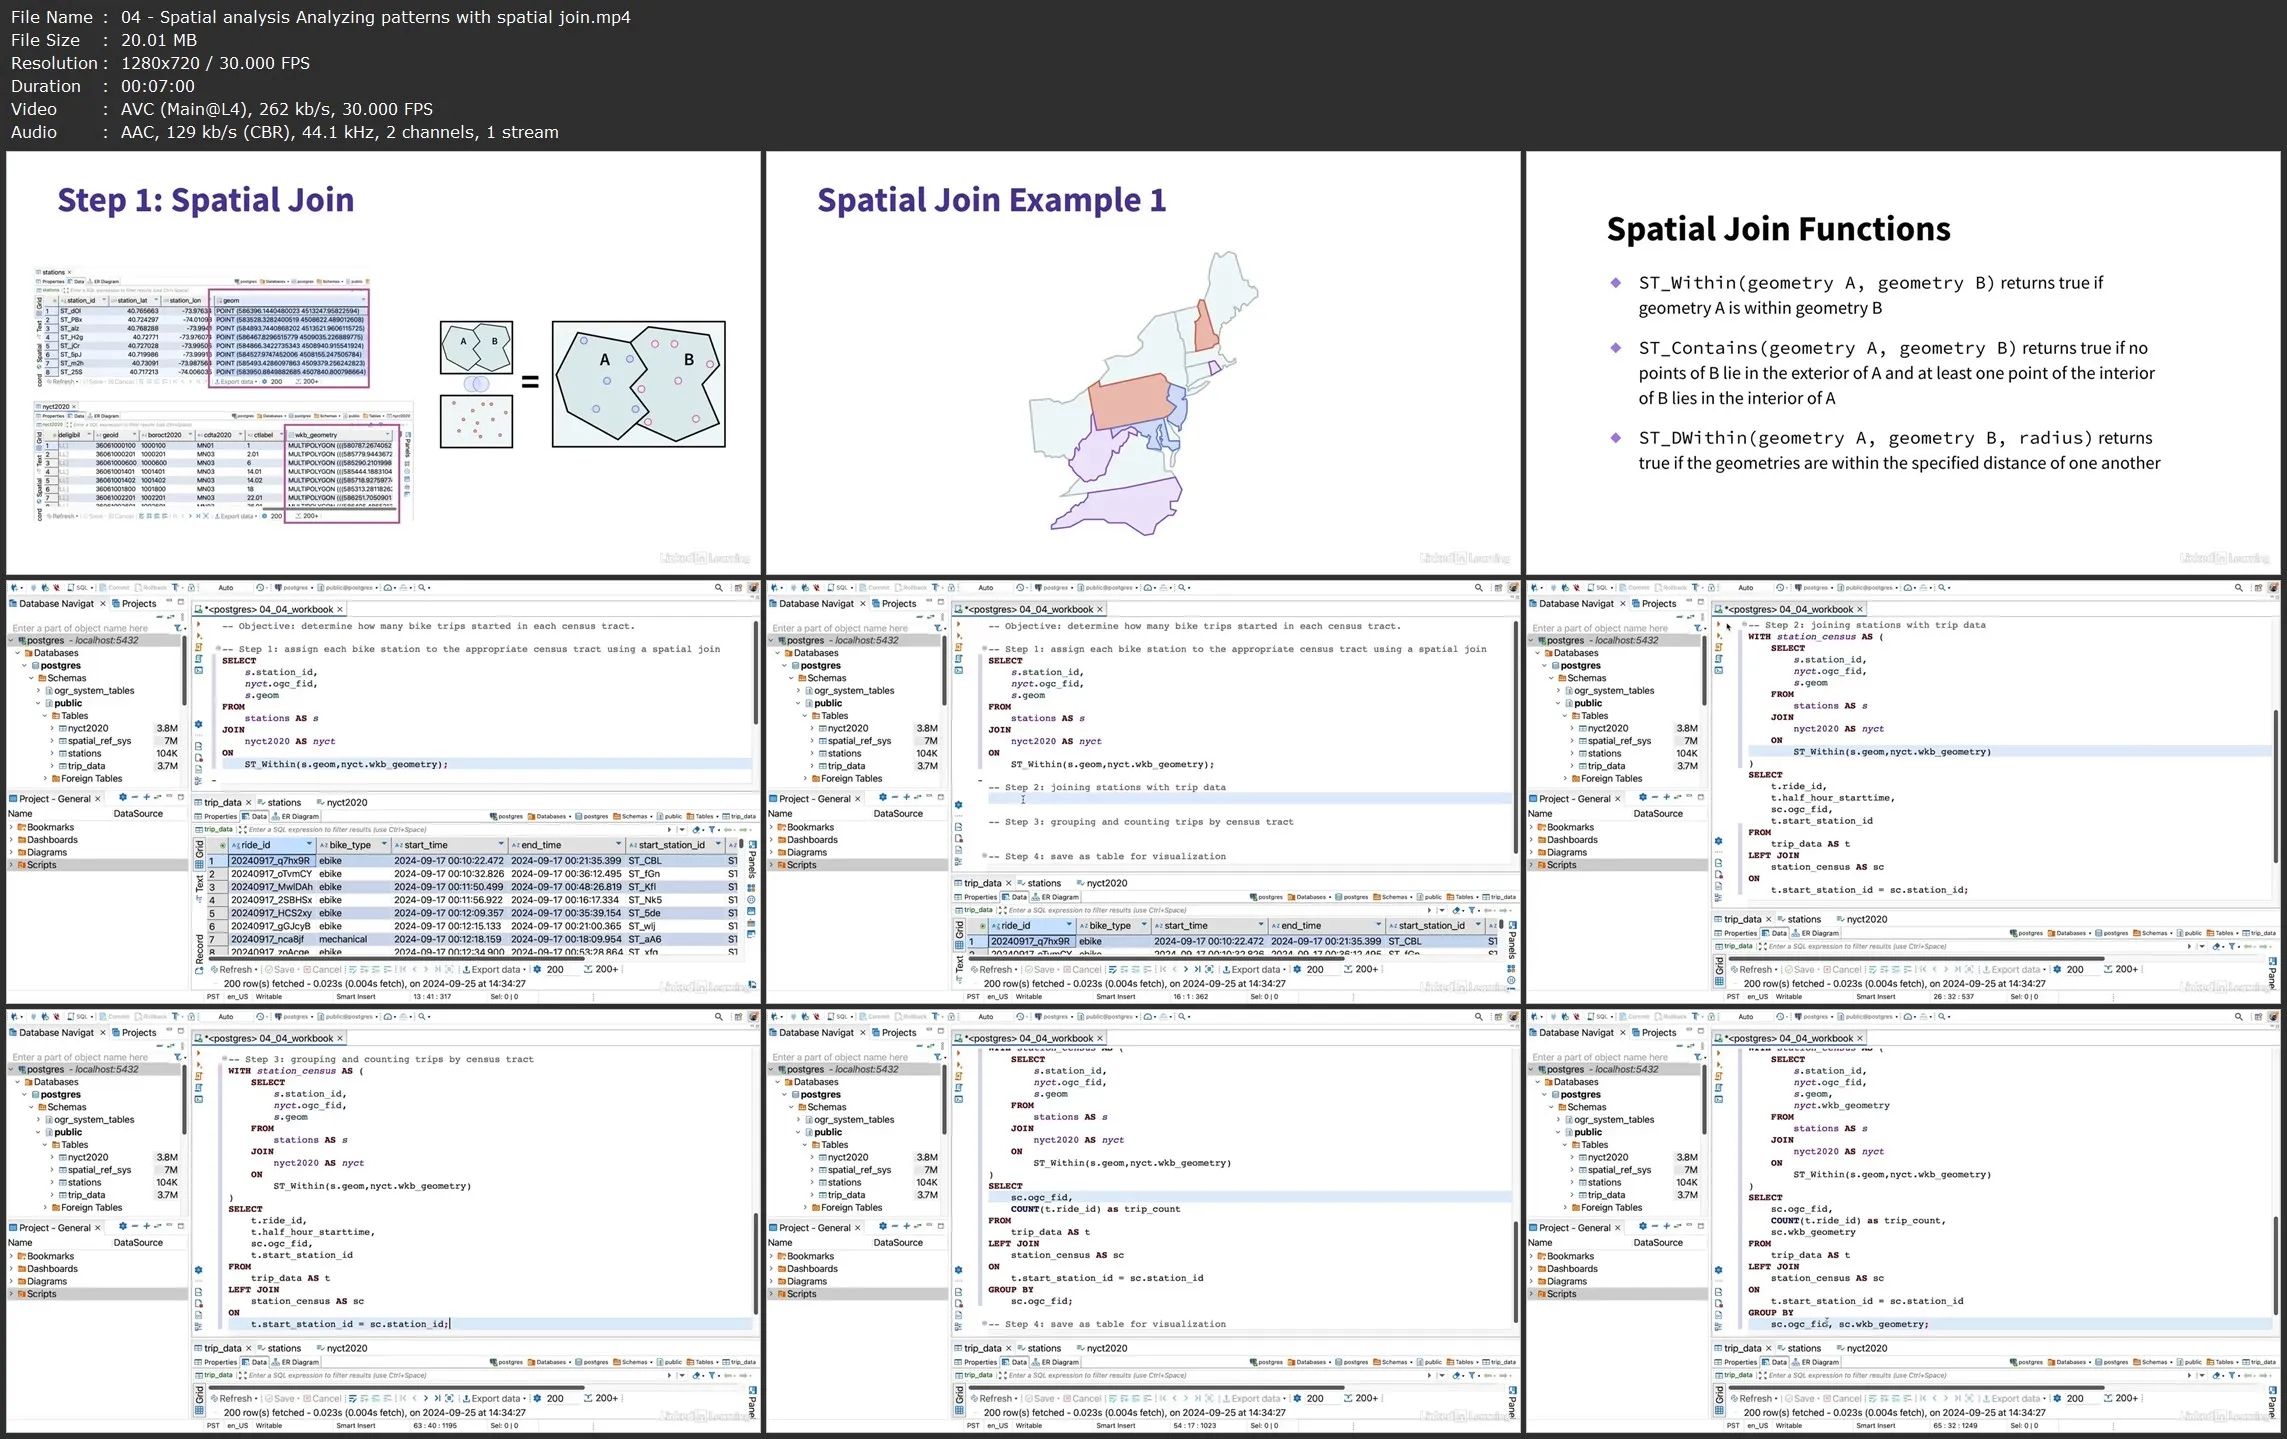Switch to the Projects view
2287x1439 pixels.
click(138, 603)
